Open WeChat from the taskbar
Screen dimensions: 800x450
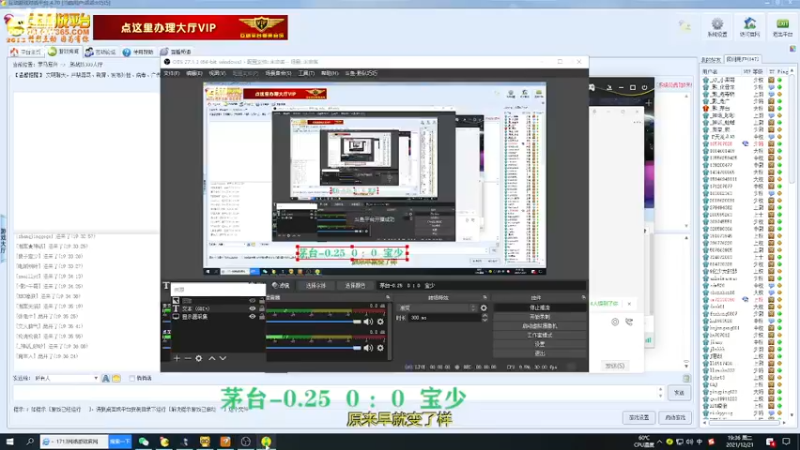[144, 441]
